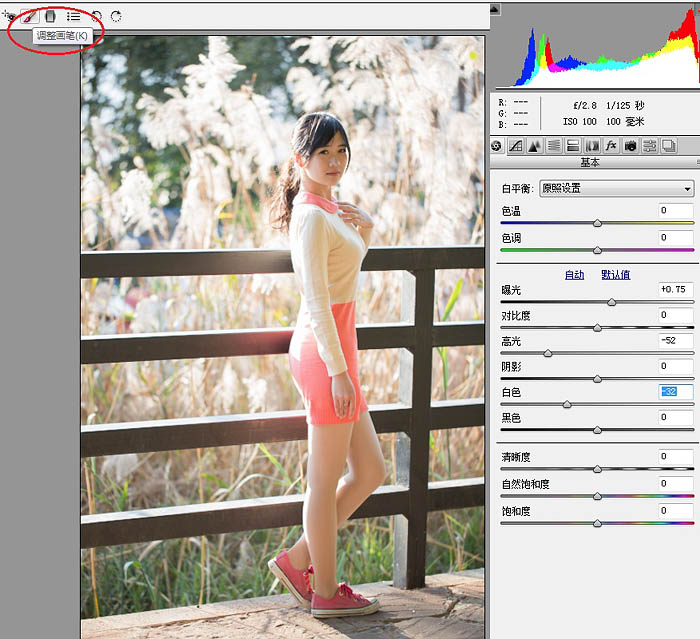Click the 色温 temperature value field
The image size is (700, 639).
(676, 211)
